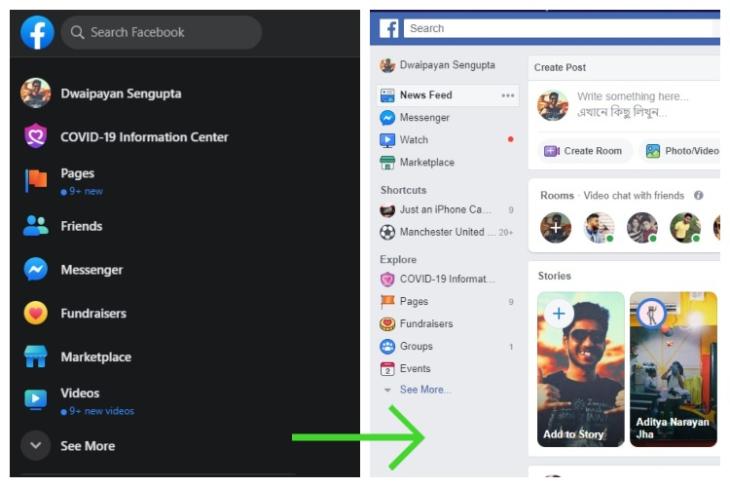Click the red dot beside Watch
Image resolution: width=730 pixels, height=487 pixels.
tap(511, 139)
